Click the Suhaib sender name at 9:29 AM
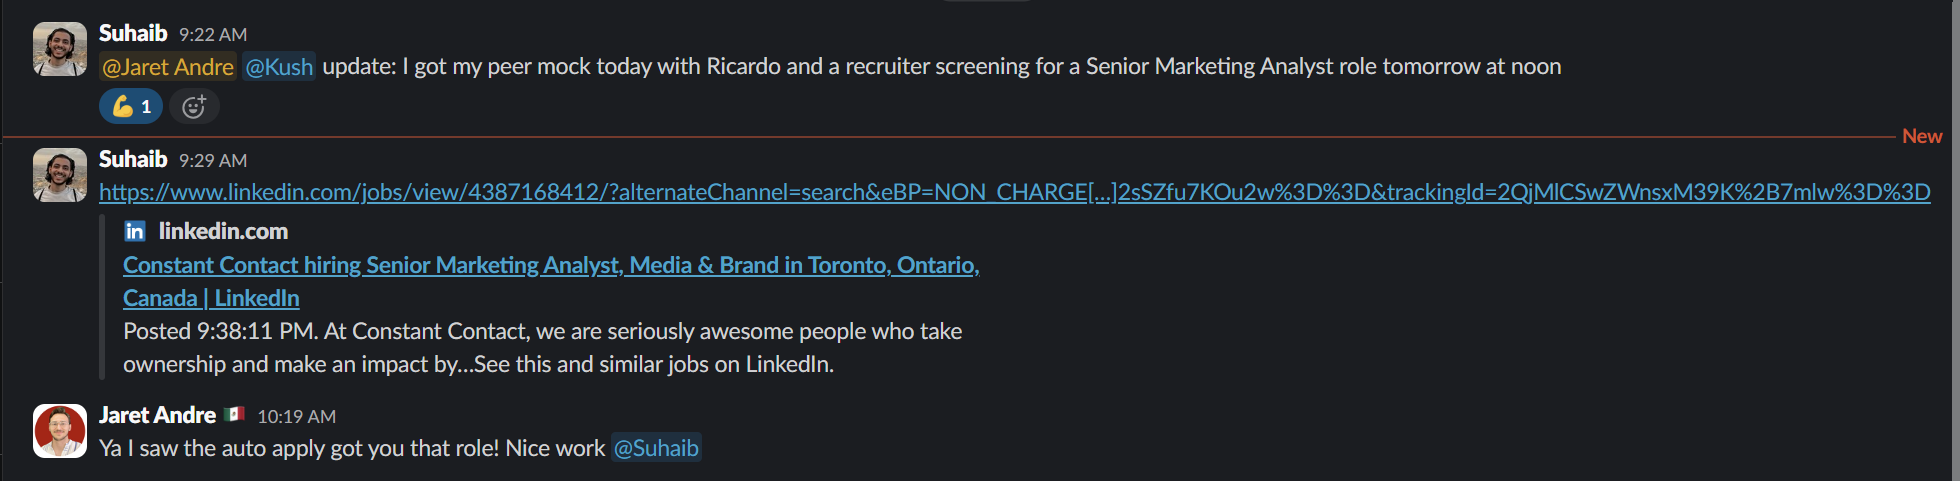Image resolution: width=1960 pixels, height=481 pixels. point(133,160)
